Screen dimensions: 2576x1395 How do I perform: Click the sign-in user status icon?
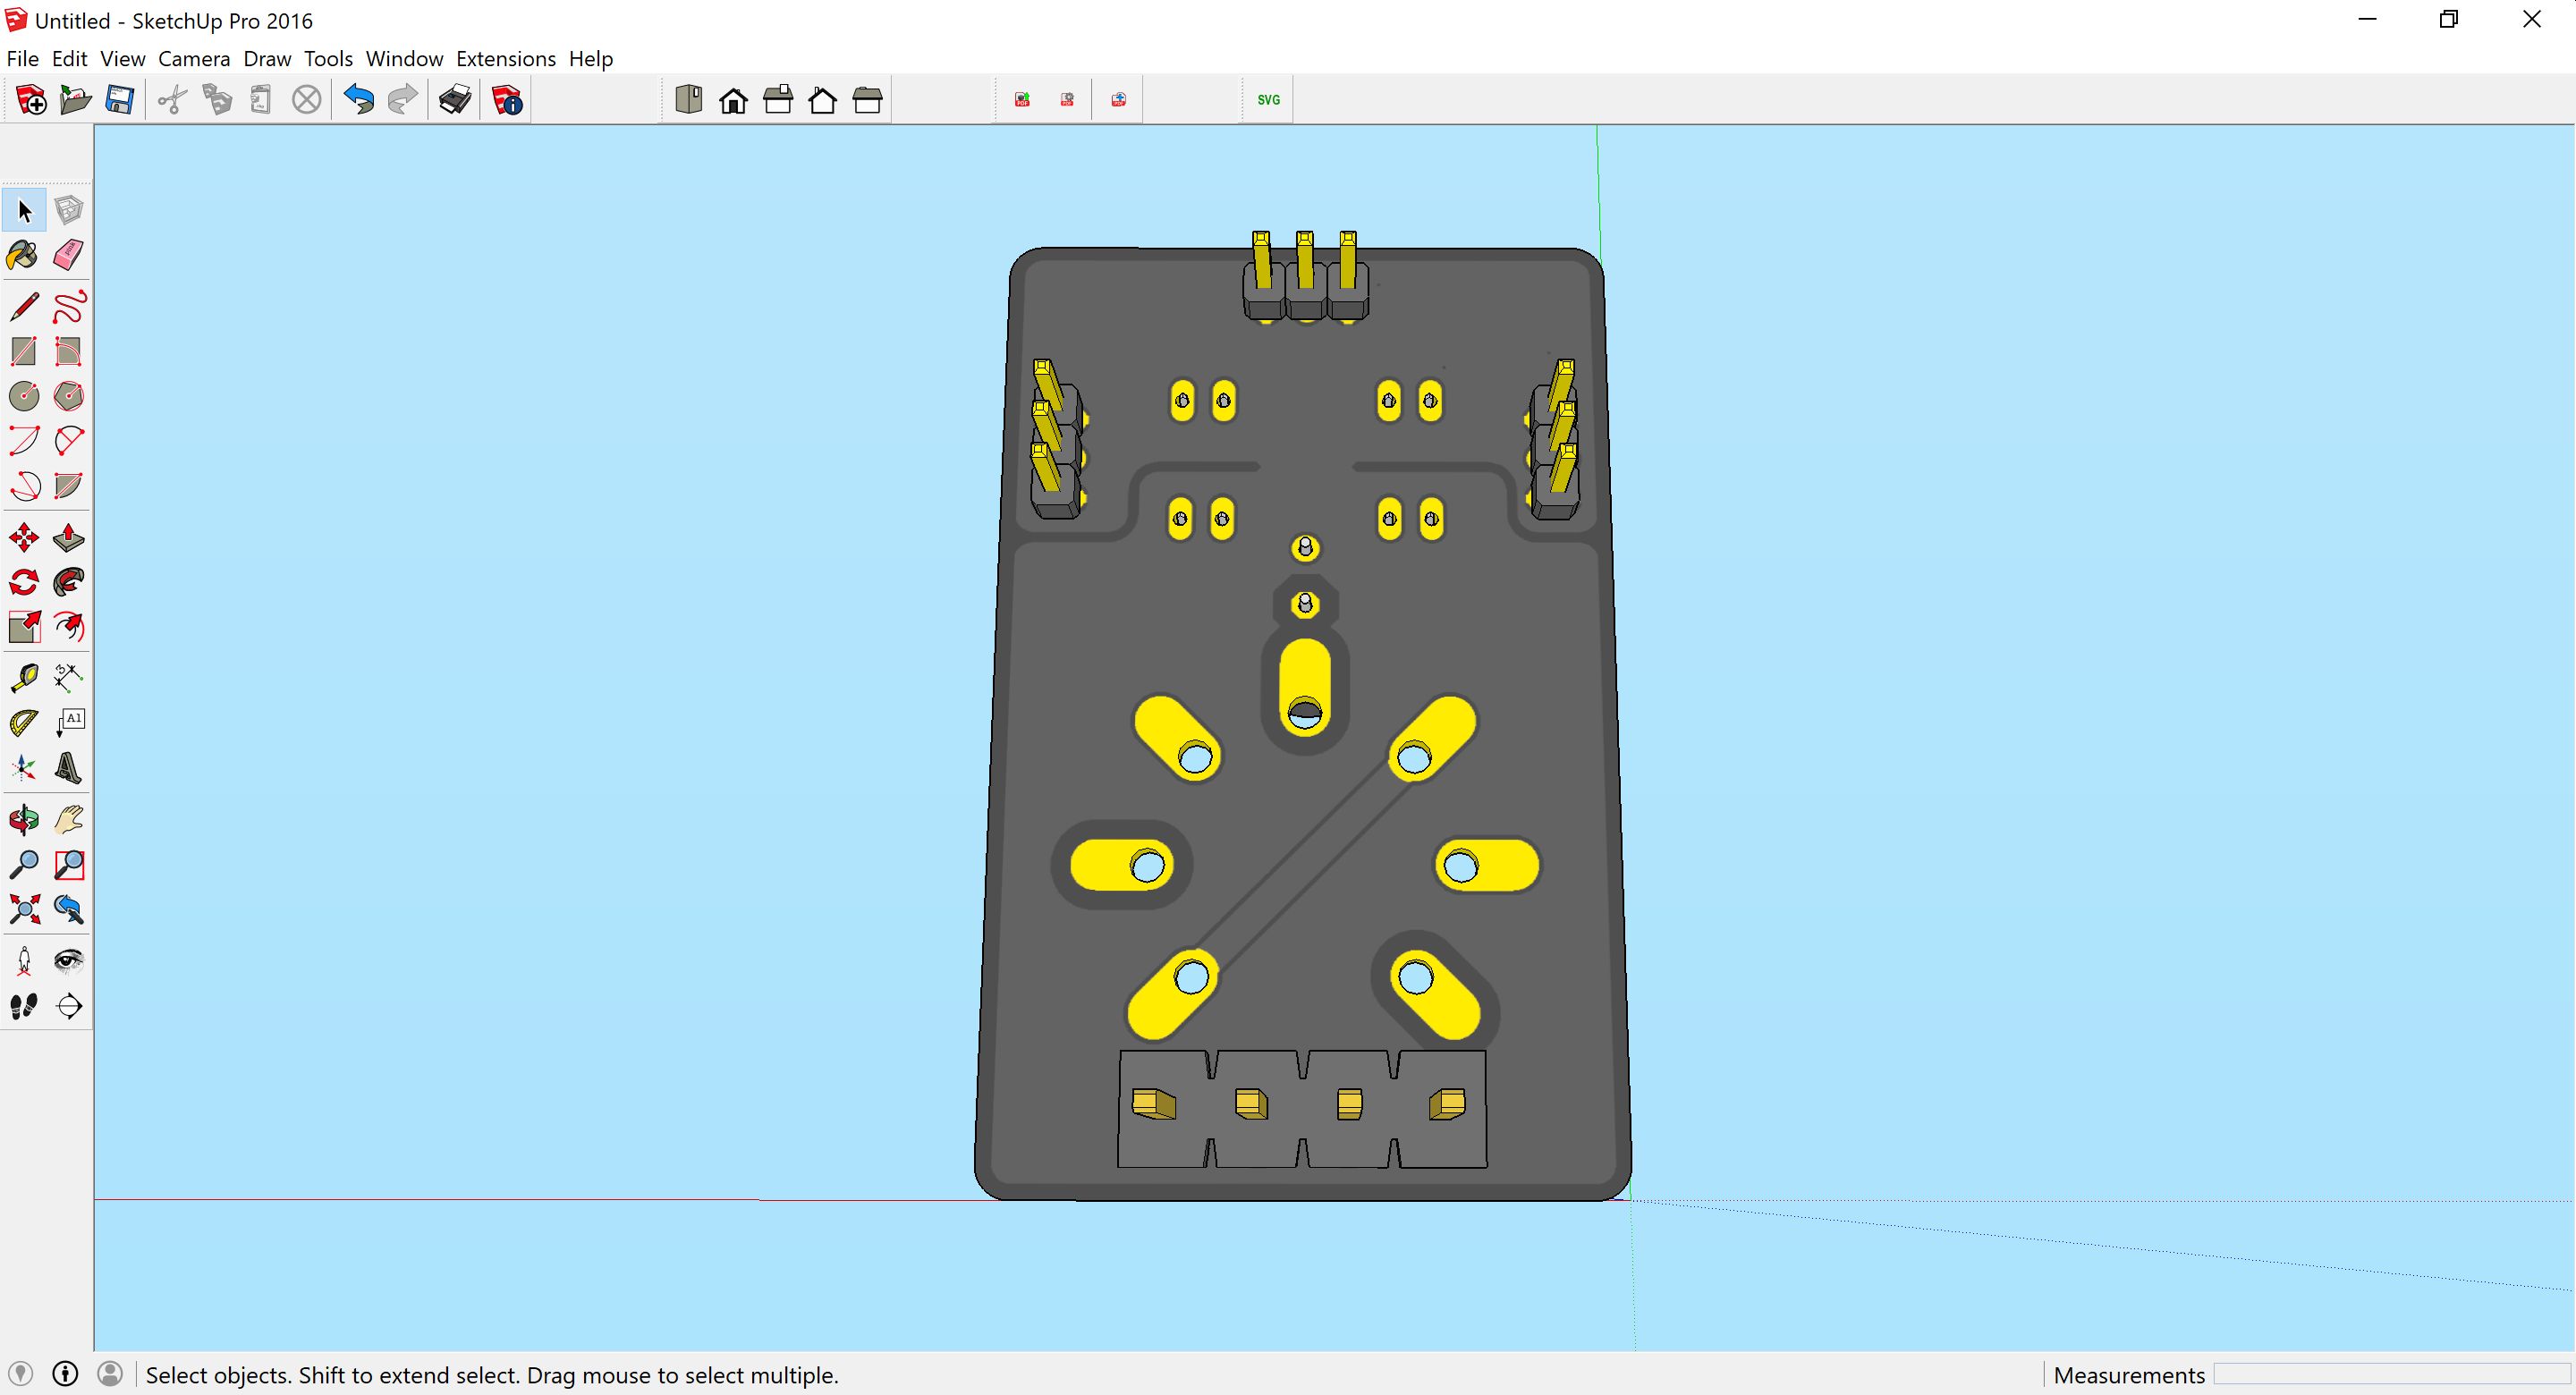click(110, 1374)
